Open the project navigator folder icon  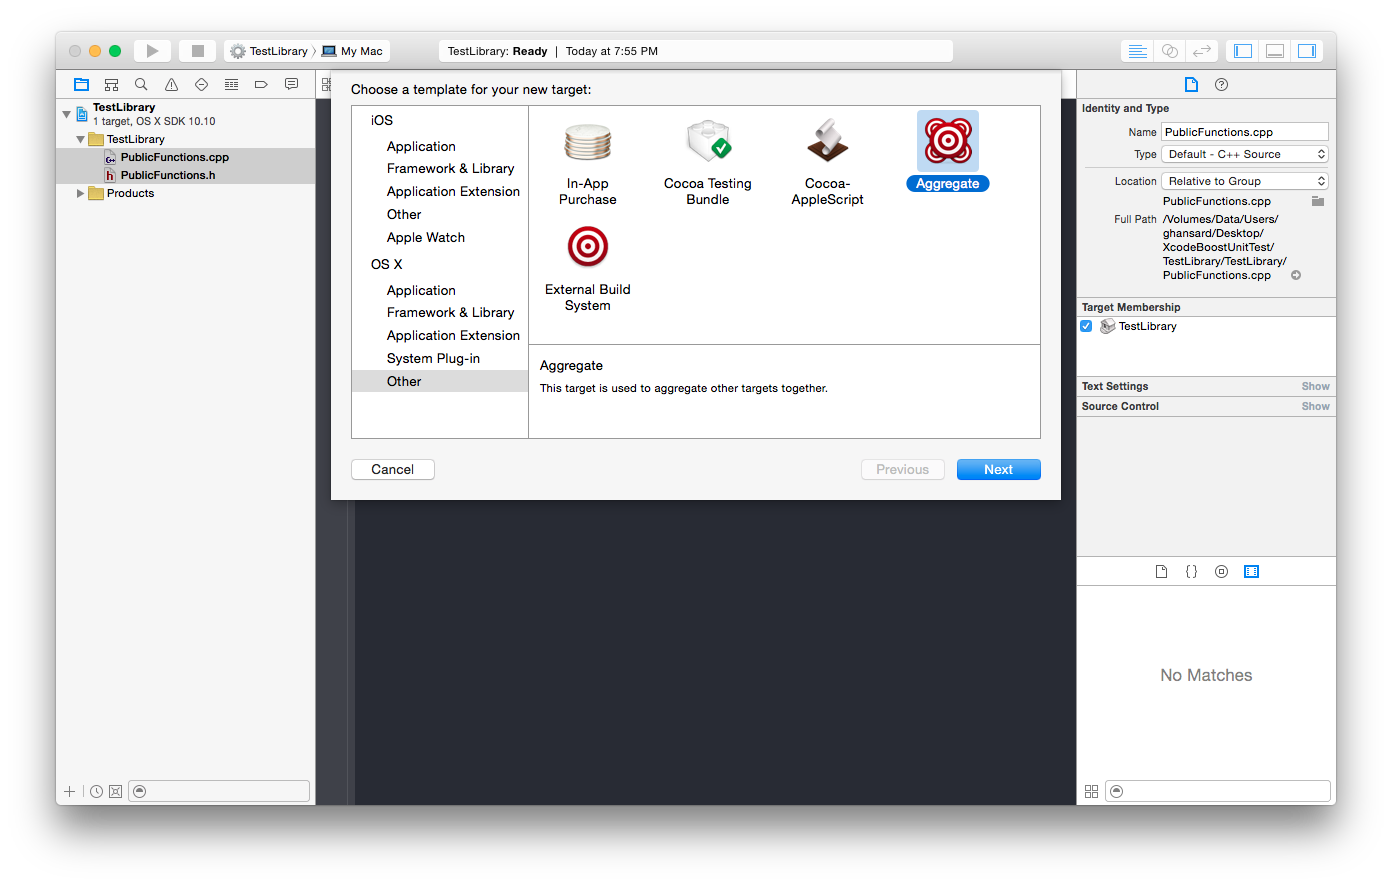(x=82, y=84)
